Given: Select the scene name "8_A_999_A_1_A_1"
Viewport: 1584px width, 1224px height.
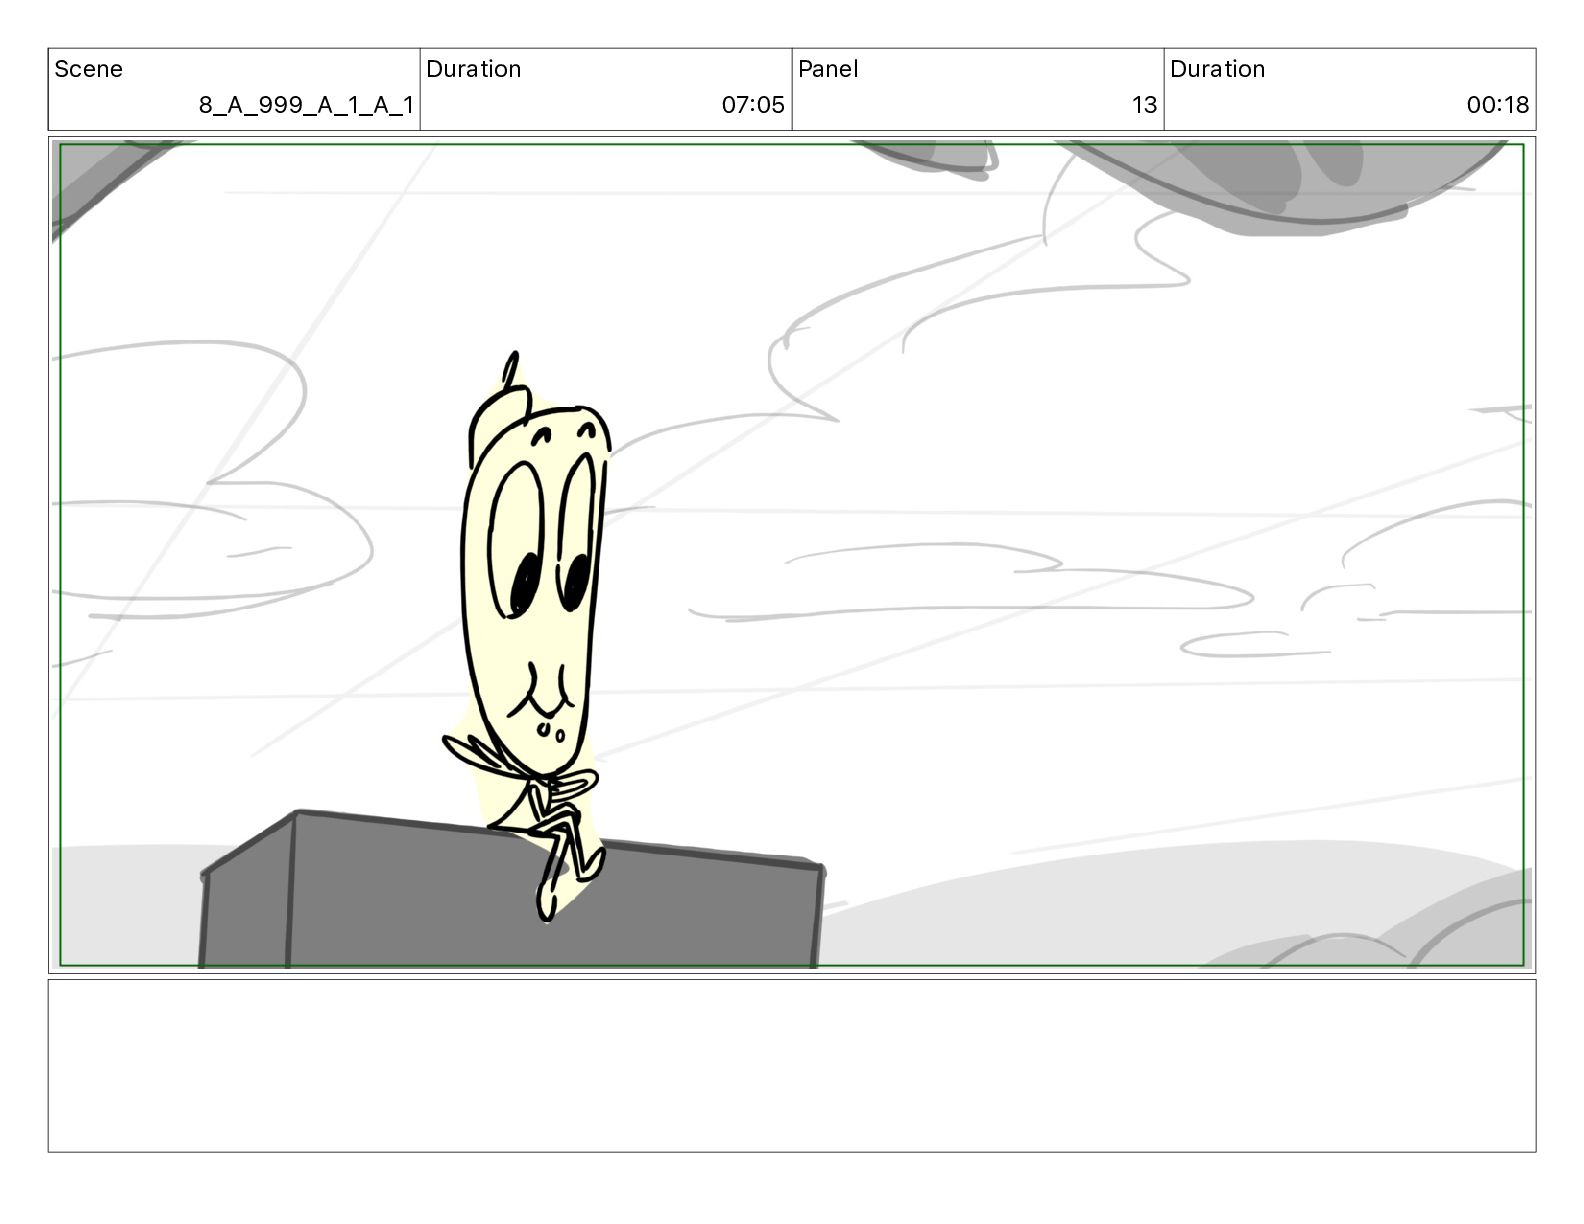Looking at the screenshot, I should pos(306,105).
